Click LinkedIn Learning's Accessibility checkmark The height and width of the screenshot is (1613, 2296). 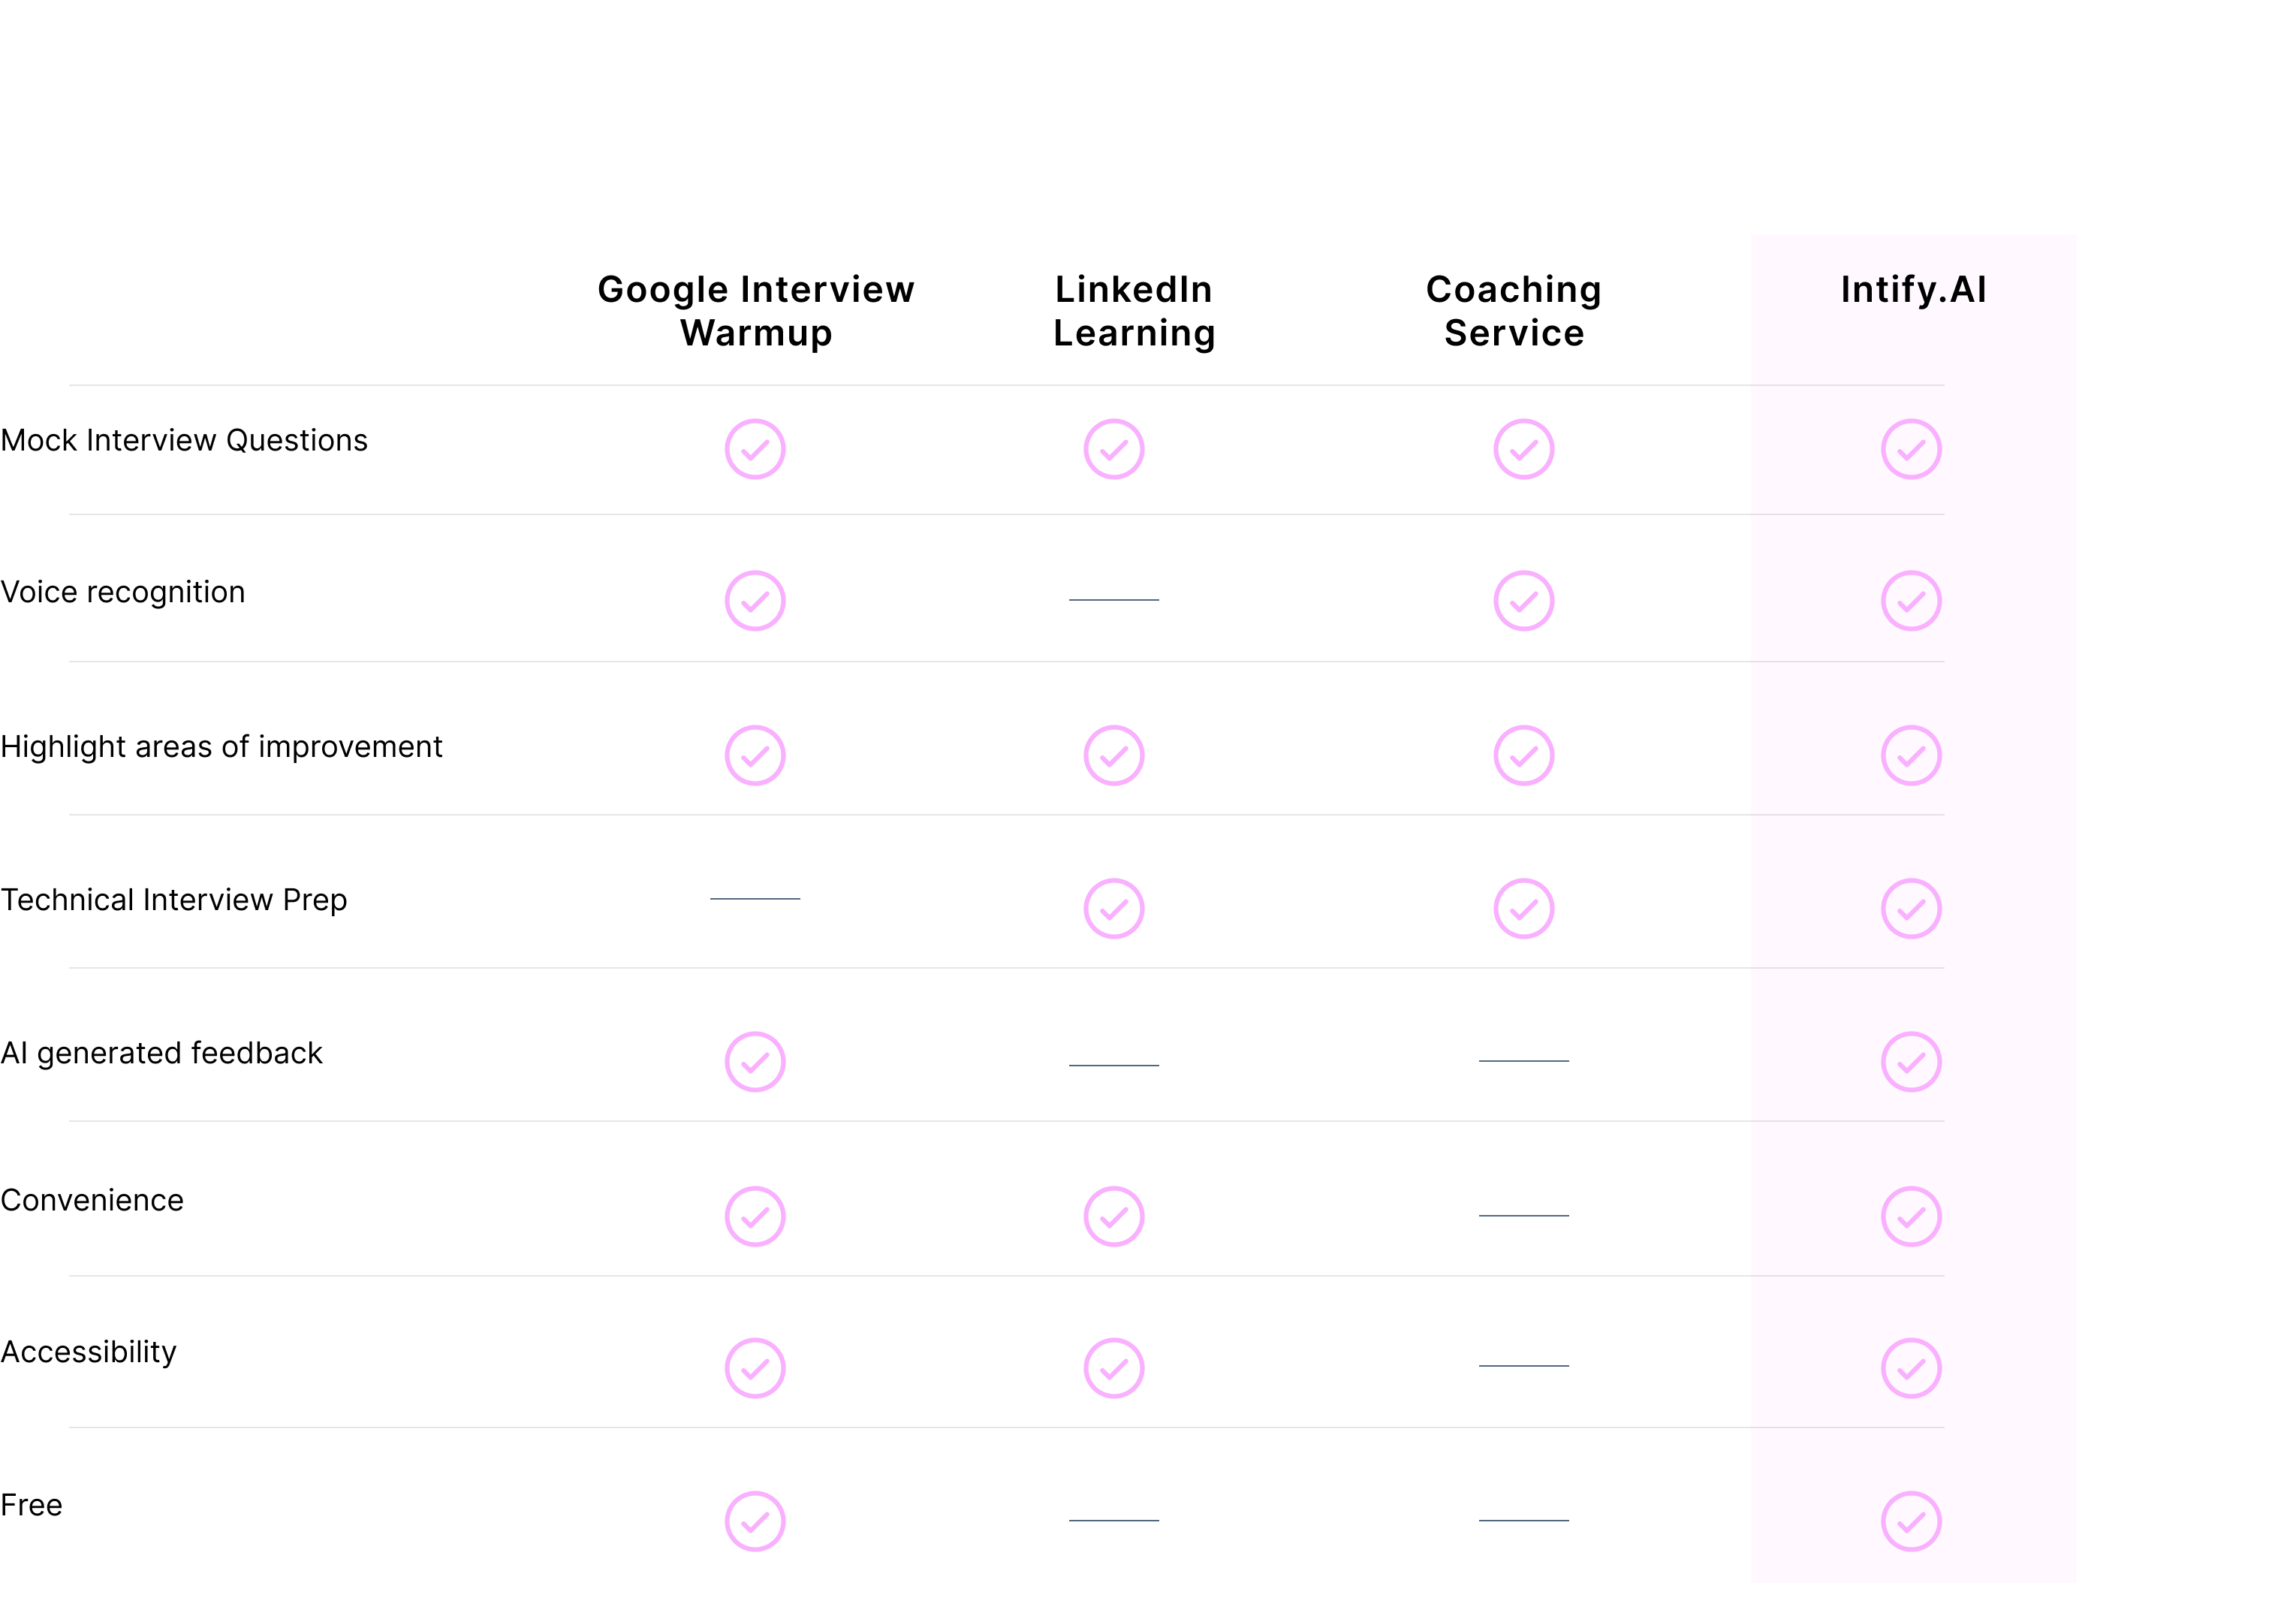(x=1114, y=1368)
